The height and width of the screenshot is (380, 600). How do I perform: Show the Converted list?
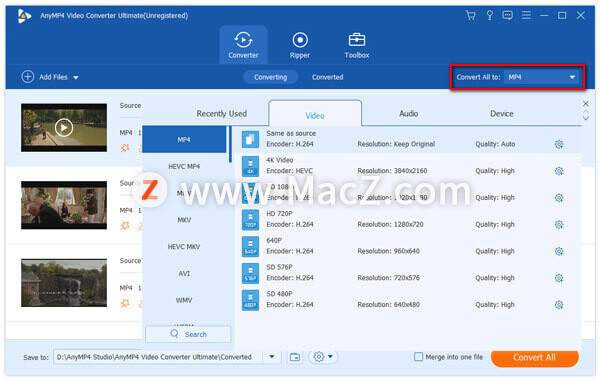(328, 77)
